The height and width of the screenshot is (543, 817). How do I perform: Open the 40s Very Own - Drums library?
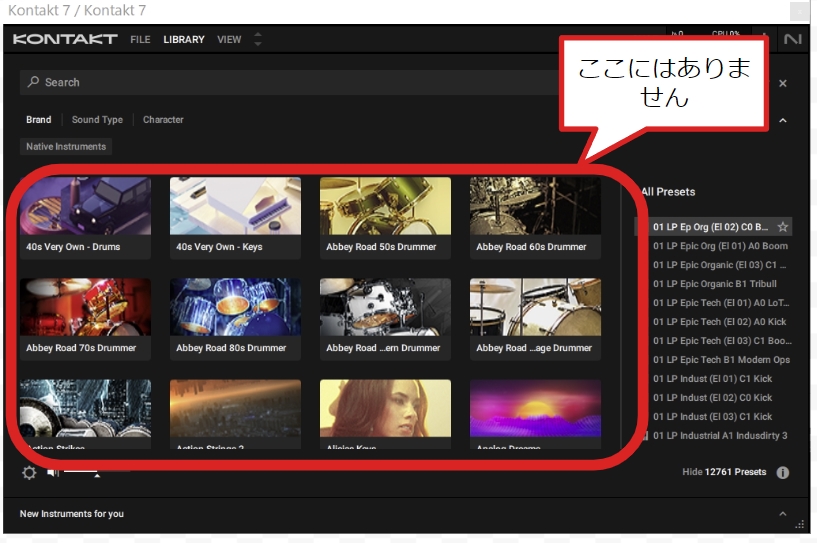pyautogui.click(x=85, y=218)
